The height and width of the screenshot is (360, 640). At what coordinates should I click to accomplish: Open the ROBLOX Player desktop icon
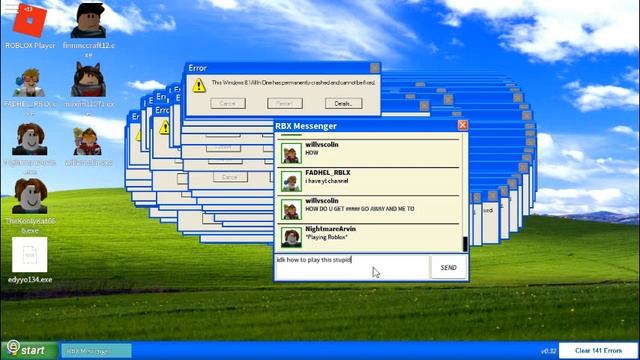click(x=30, y=20)
